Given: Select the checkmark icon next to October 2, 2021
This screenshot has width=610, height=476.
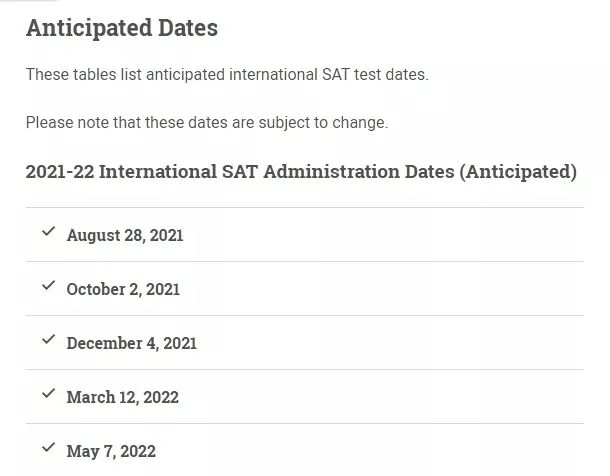Looking at the screenshot, I should [x=49, y=285].
